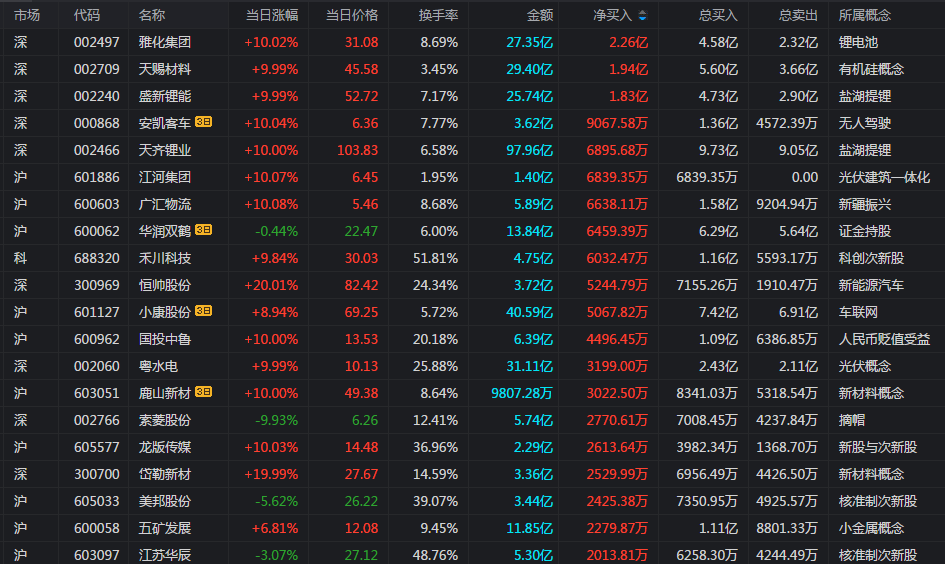Click the margin badge next to 鹿山新材
Image resolution: width=945 pixels, height=564 pixels.
point(204,392)
